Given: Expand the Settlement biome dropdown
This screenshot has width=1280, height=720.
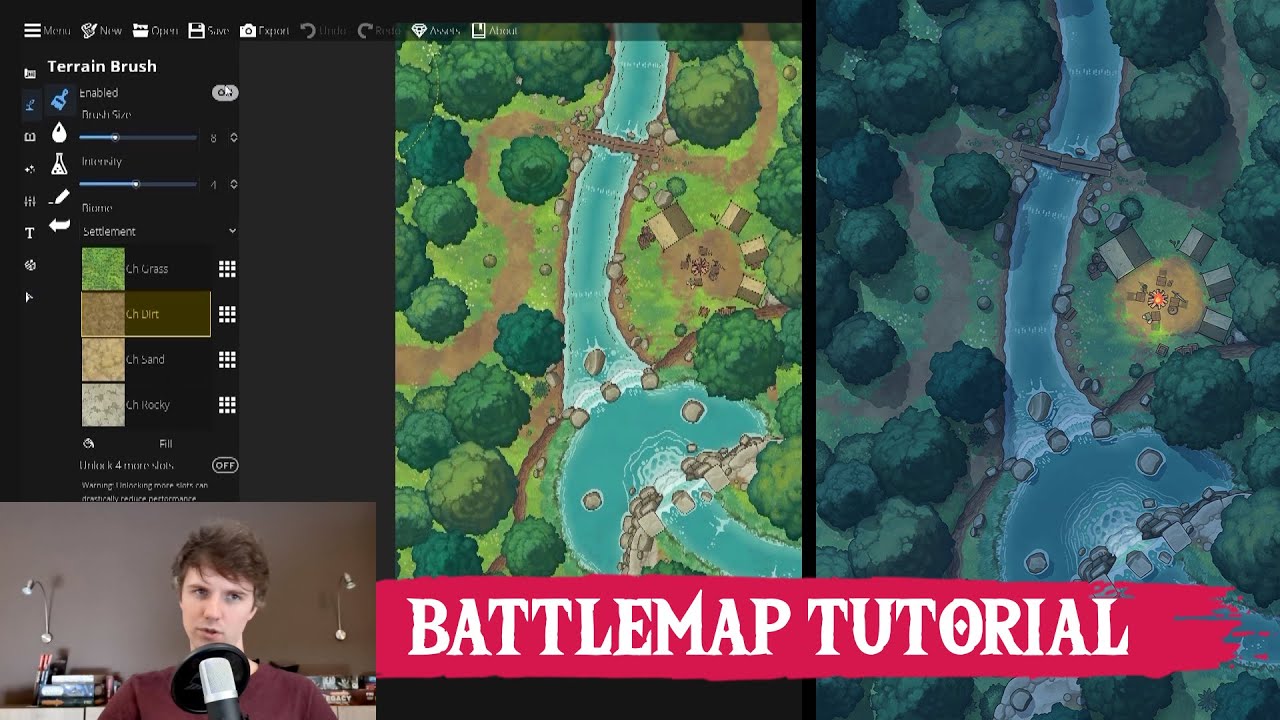Looking at the screenshot, I should coord(159,231).
